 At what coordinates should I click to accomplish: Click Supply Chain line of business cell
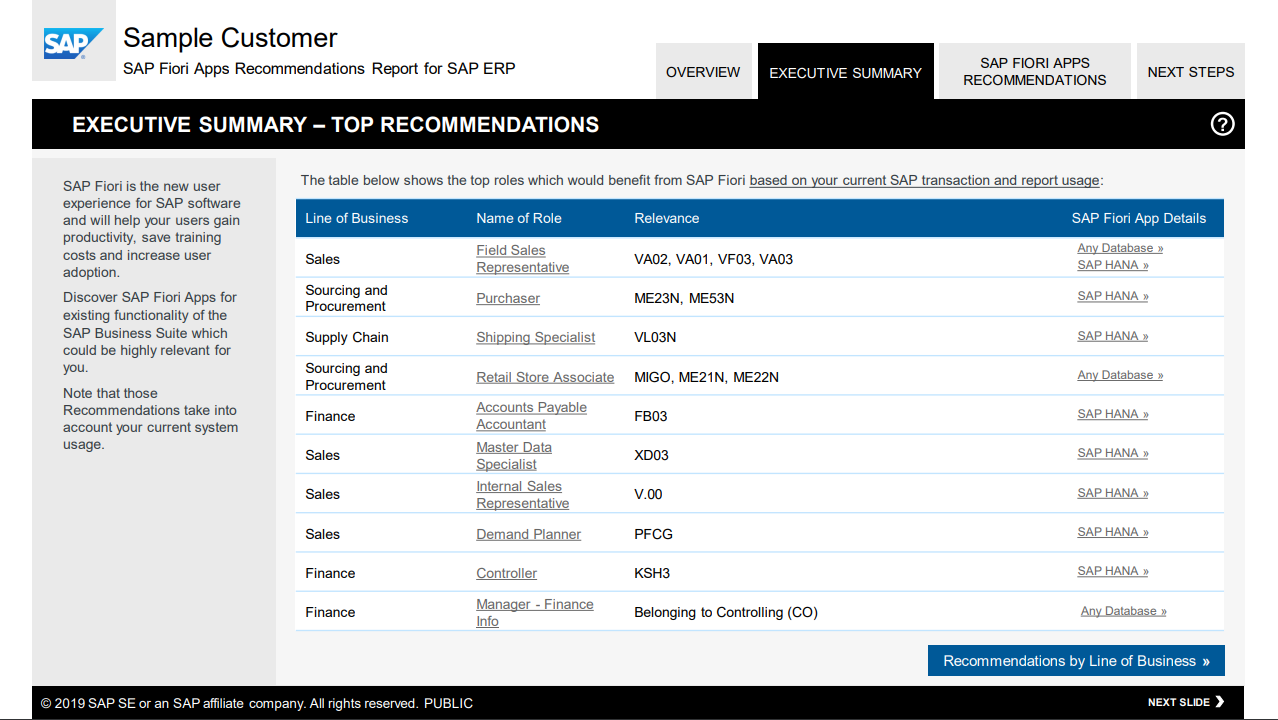(347, 337)
